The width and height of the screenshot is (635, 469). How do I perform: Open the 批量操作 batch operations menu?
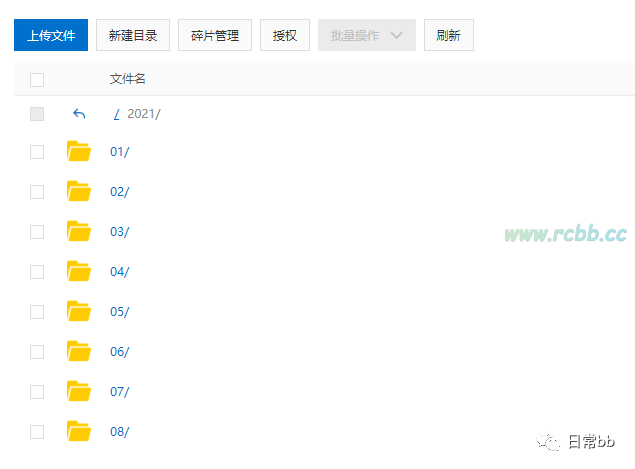pos(367,35)
